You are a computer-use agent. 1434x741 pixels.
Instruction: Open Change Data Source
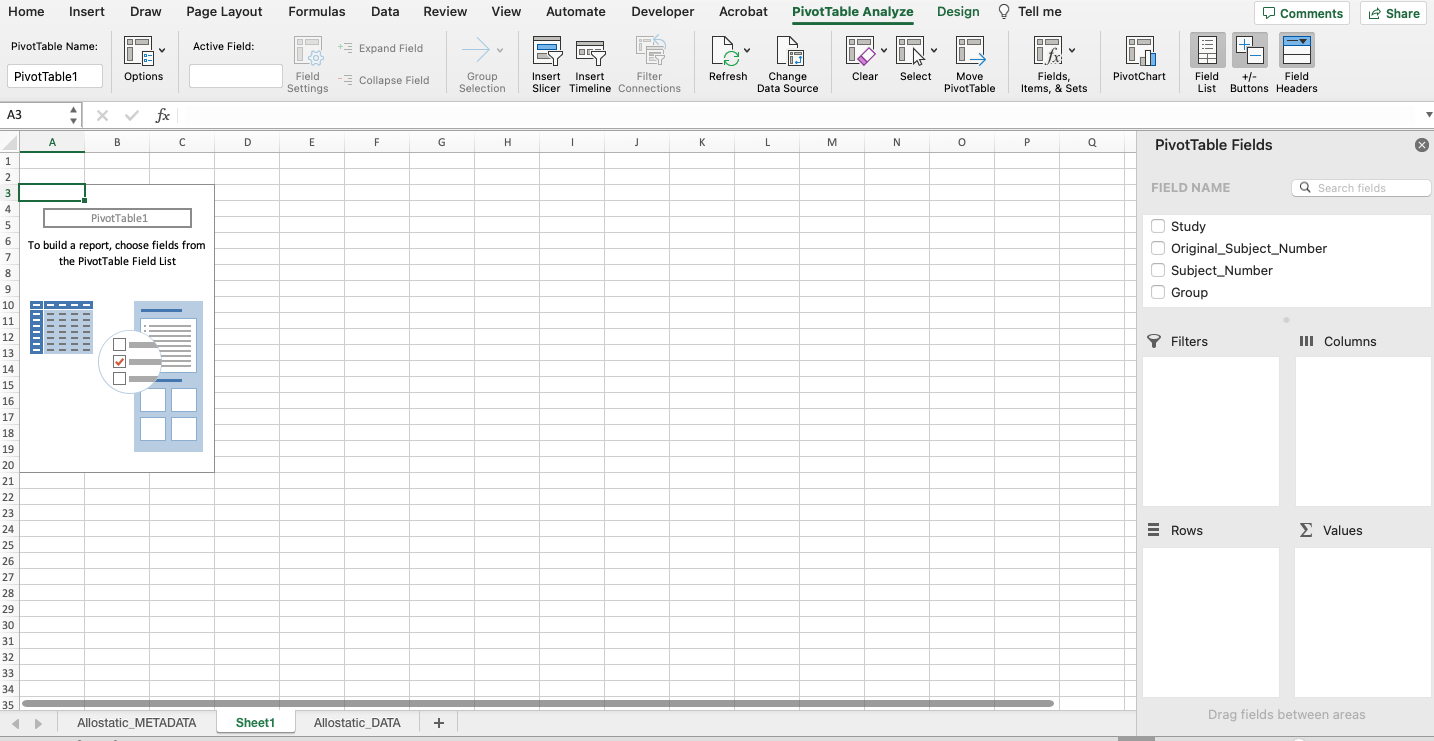pyautogui.click(x=787, y=53)
